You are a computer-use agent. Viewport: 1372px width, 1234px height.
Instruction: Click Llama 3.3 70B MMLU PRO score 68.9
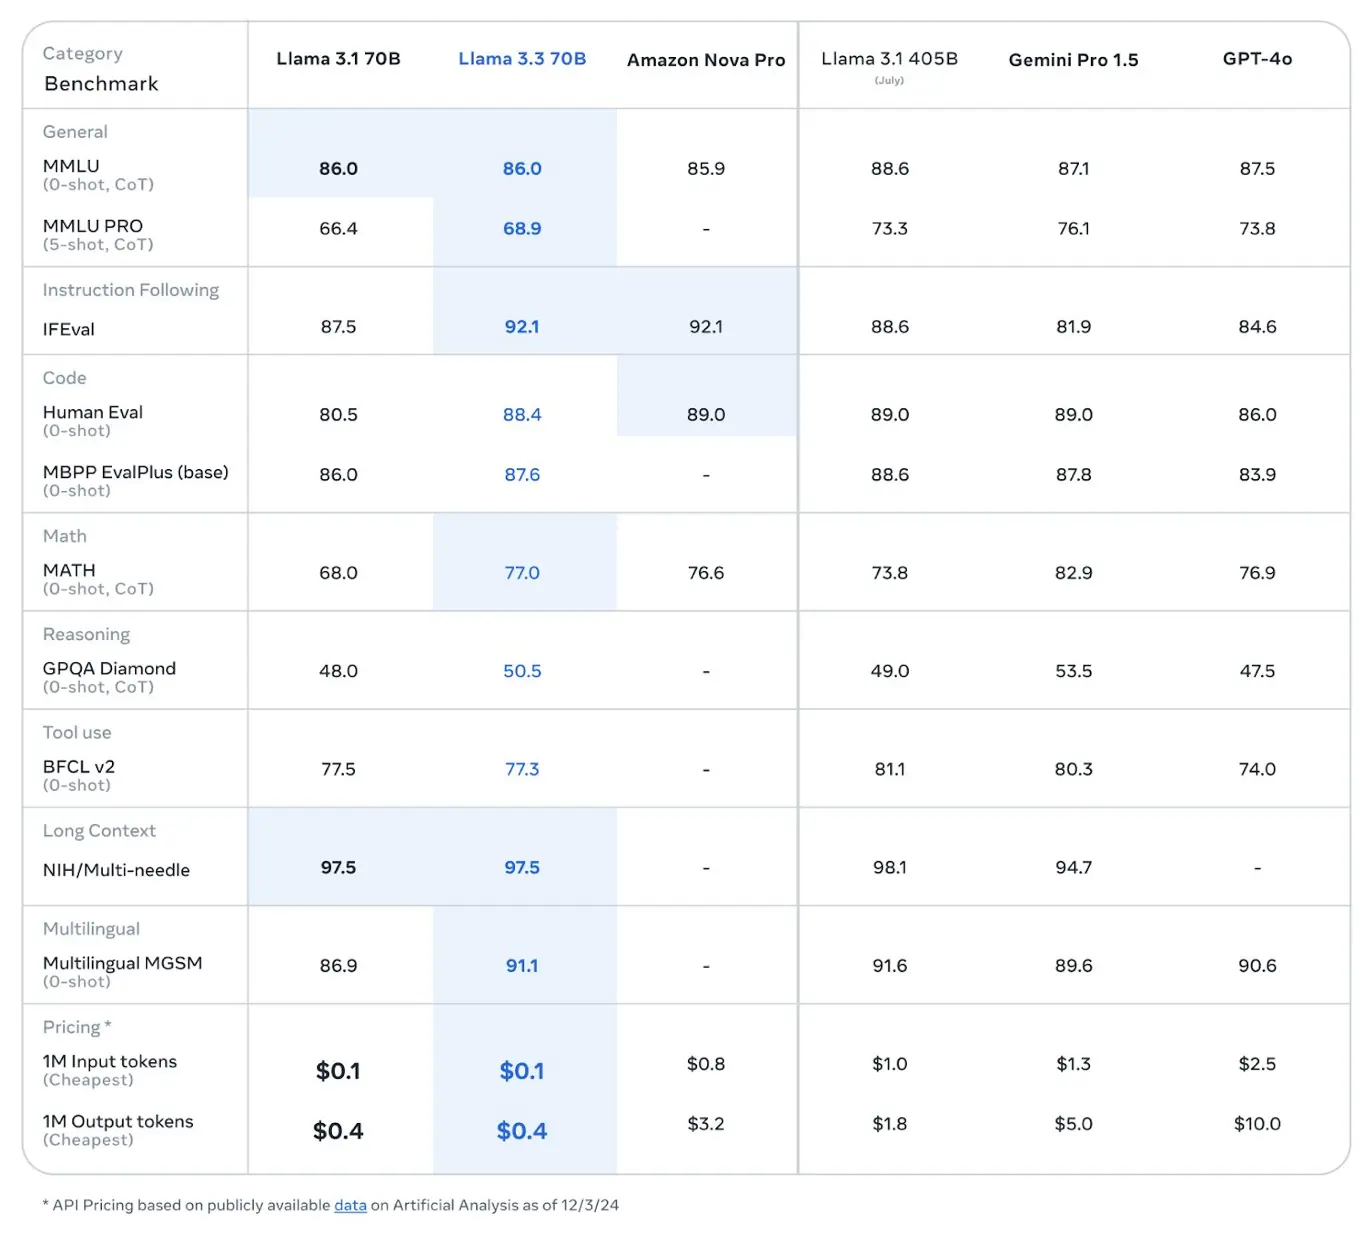[522, 229]
